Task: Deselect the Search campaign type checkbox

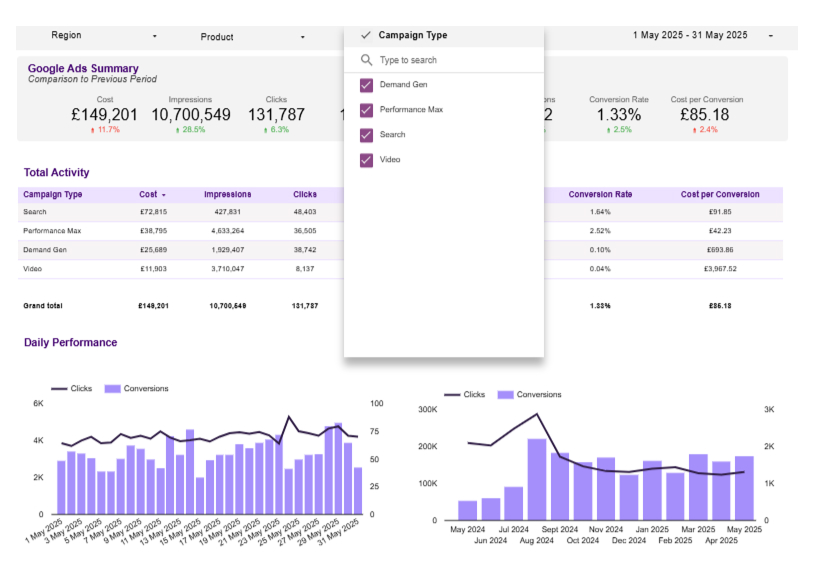Action: (x=364, y=134)
